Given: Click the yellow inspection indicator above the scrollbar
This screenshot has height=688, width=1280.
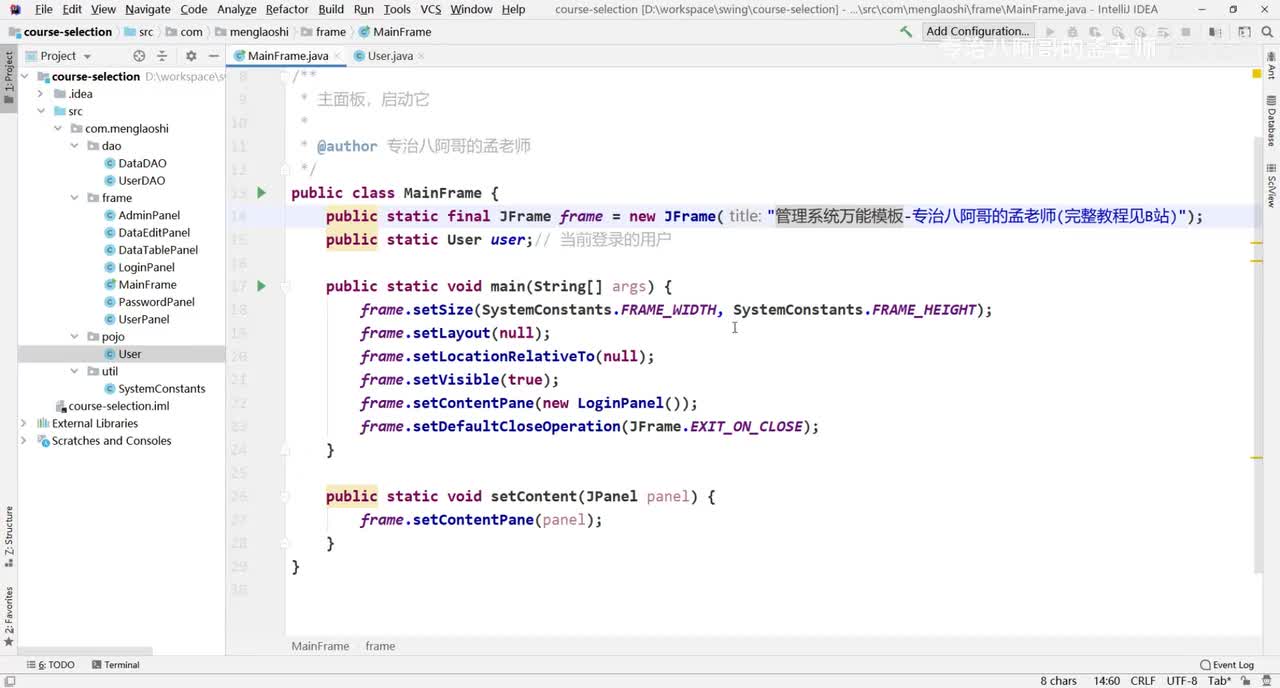Looking at the screenshot, I should [x=1257, y=74].
